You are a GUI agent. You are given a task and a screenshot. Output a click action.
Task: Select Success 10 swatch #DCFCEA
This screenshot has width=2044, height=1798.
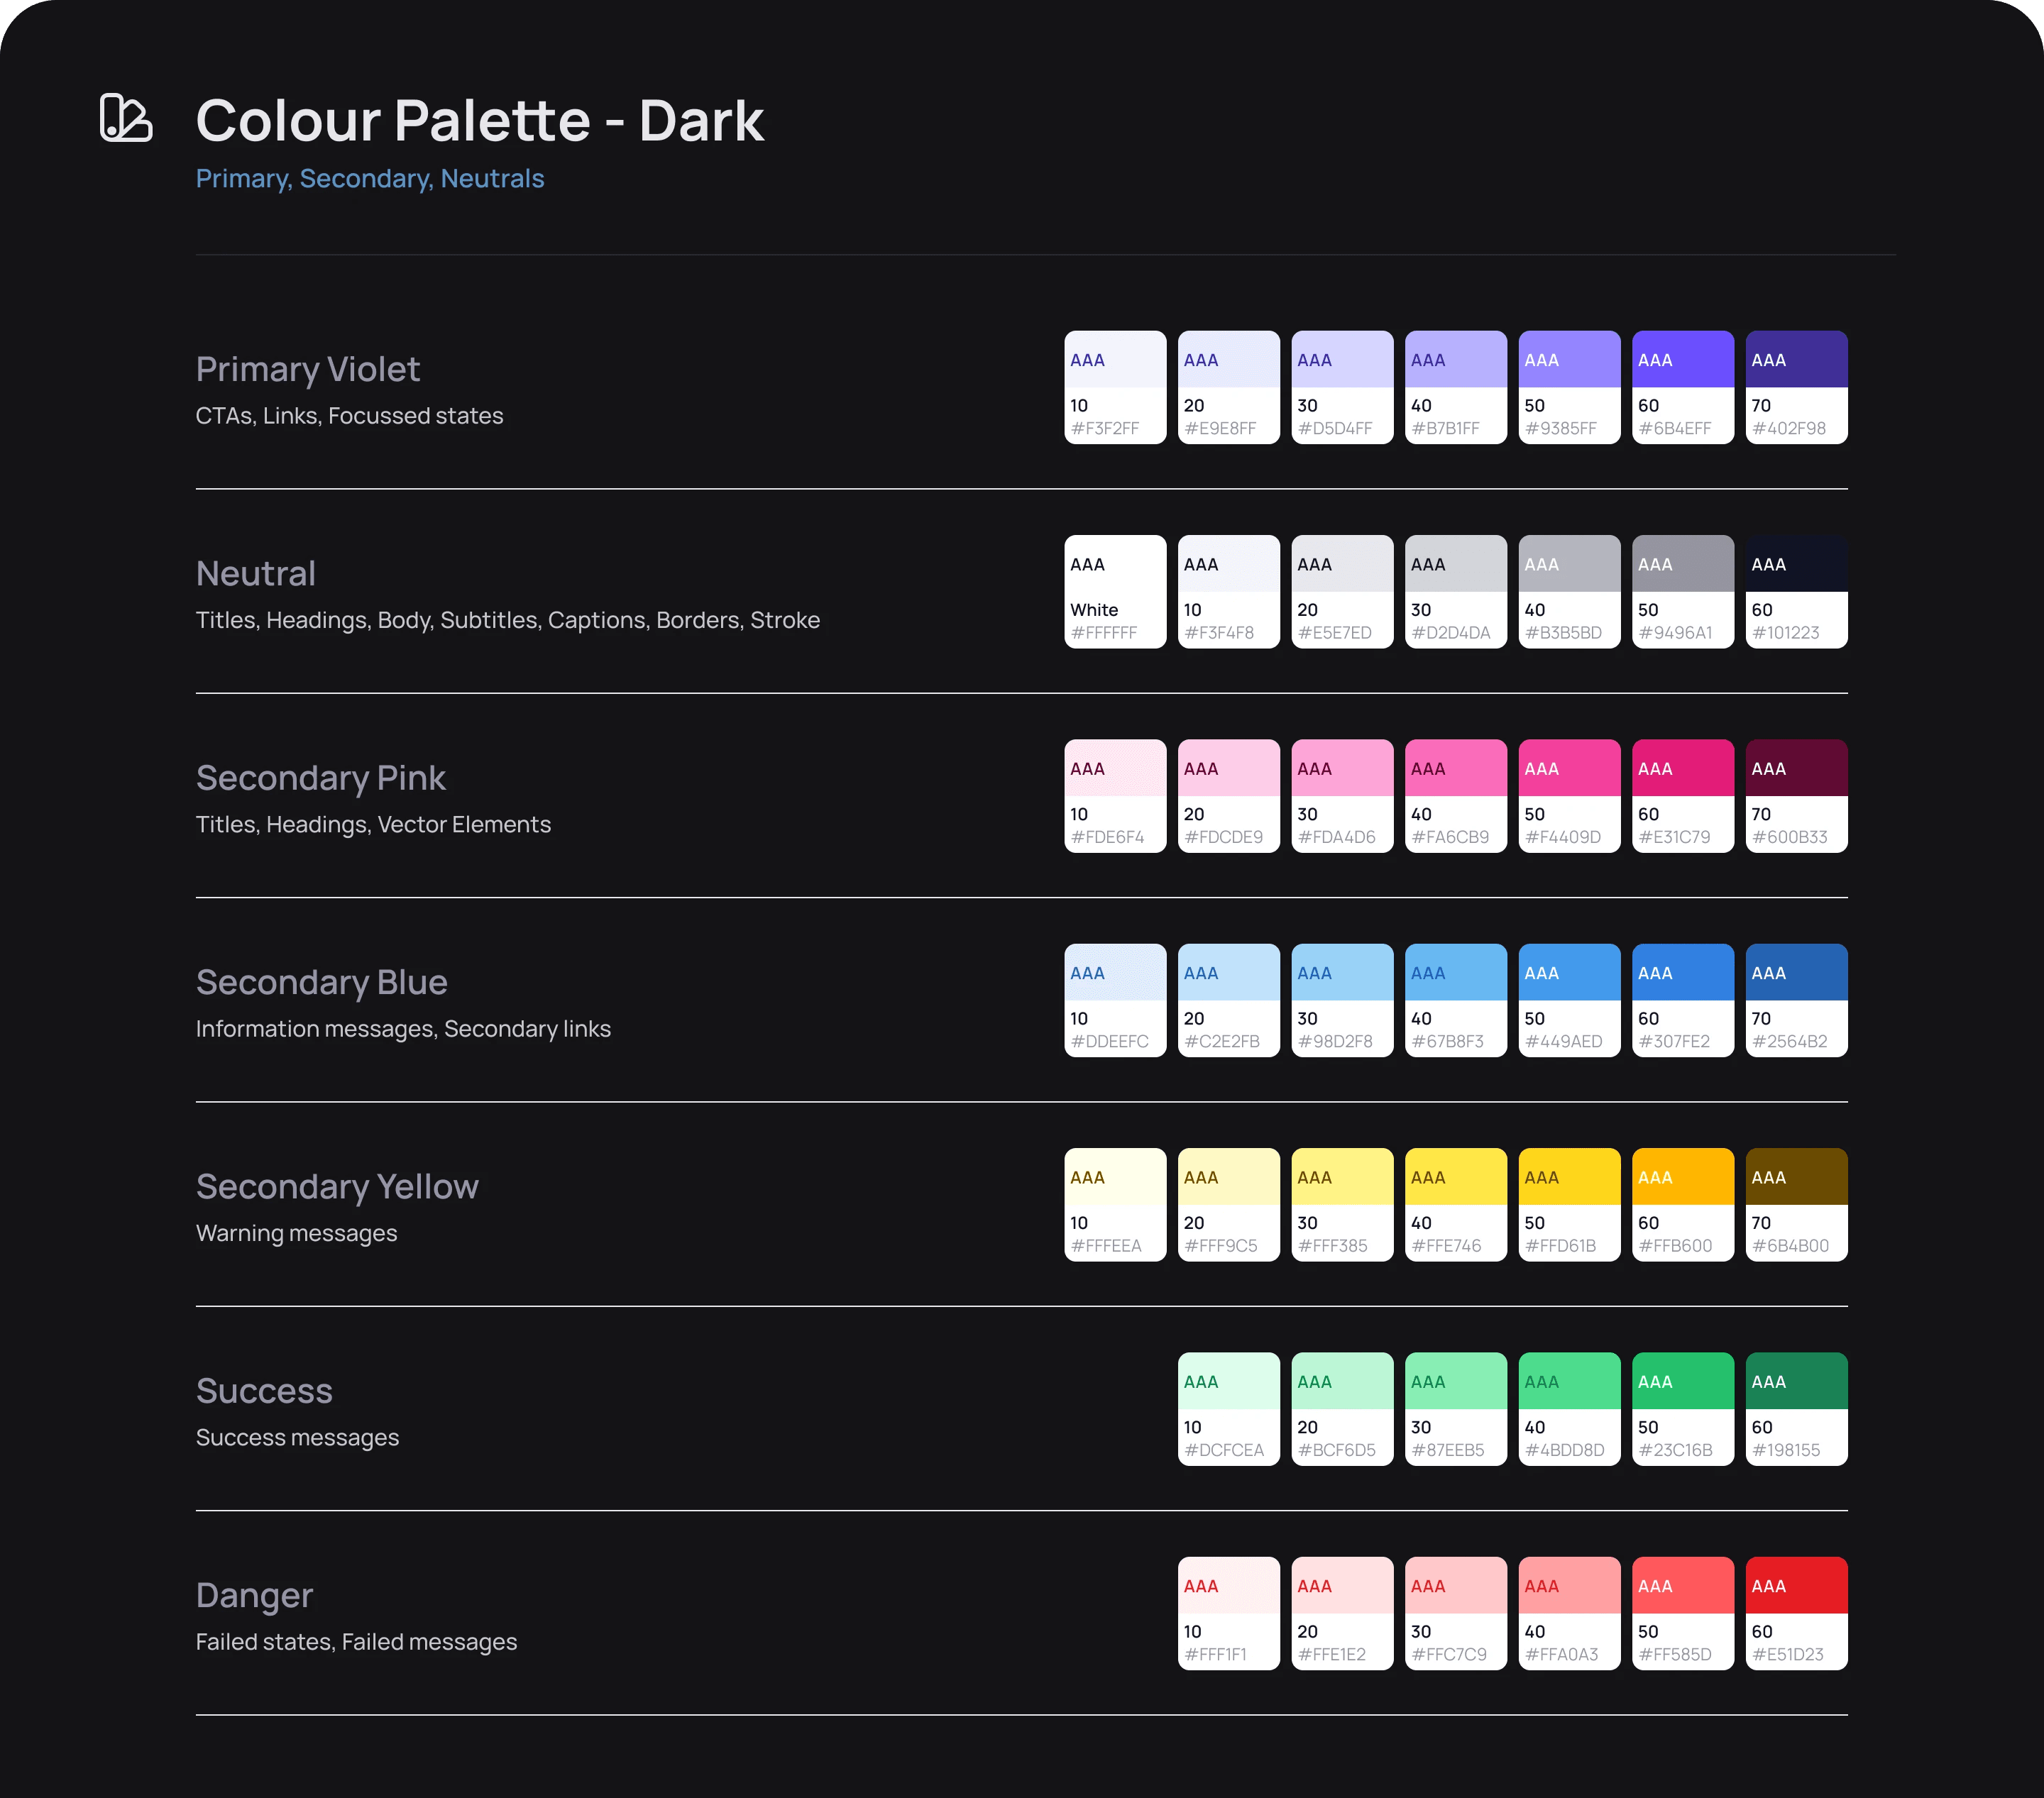[1228, 1409]
